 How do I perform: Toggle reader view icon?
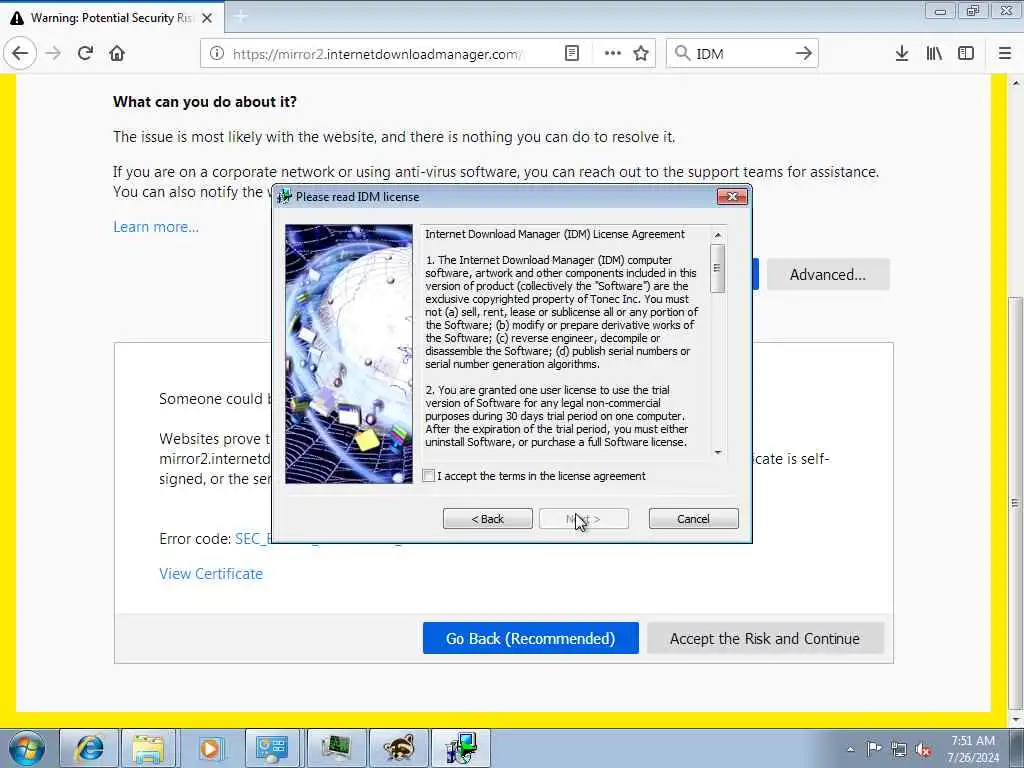click(x=571, y=54)
